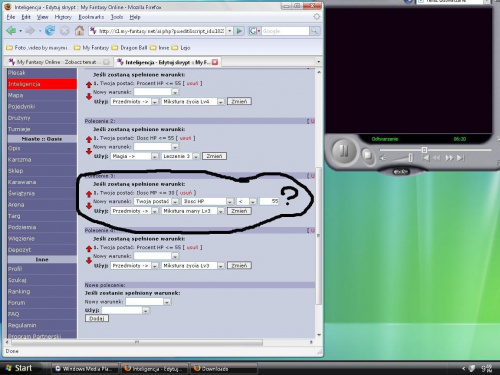Viewport: 500px width, 375px height.
Task: Open the Magia -> action dropdown
Action: point(155,156)
